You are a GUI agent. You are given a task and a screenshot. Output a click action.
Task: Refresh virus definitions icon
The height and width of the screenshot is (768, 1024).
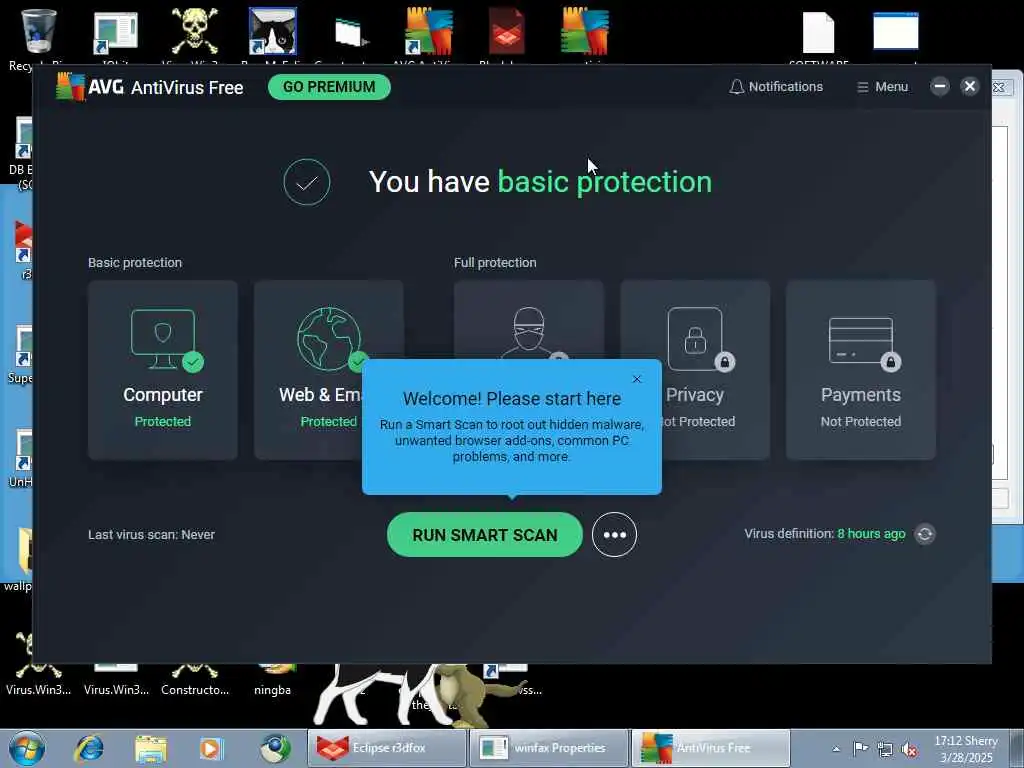click(x=925, y=534)
